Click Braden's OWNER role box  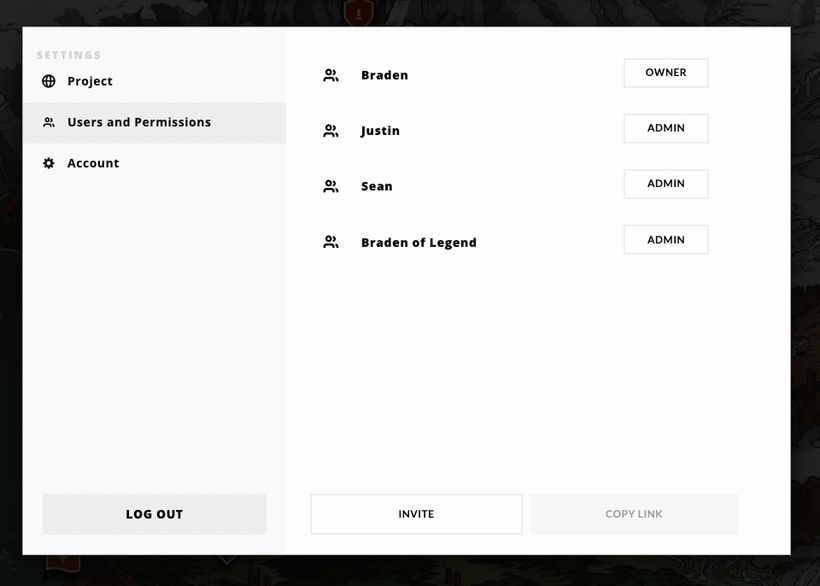(666, 73)
